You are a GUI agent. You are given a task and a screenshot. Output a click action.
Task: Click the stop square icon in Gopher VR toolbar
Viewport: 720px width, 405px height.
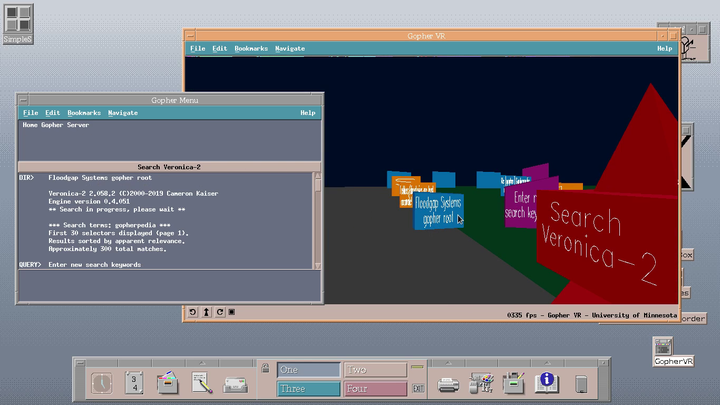coord(232,313)
